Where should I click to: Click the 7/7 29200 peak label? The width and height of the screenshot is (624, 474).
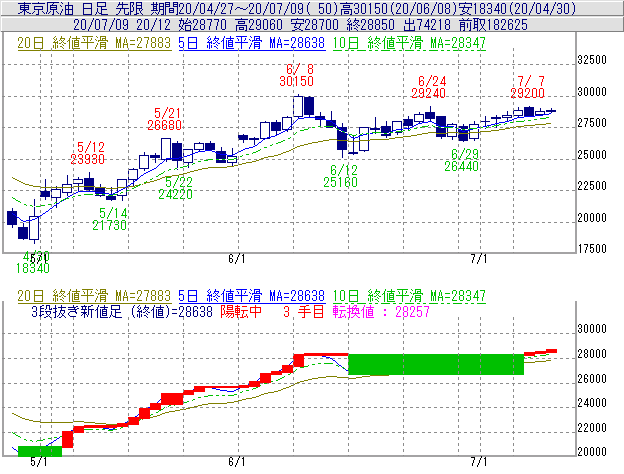point(527,87)
